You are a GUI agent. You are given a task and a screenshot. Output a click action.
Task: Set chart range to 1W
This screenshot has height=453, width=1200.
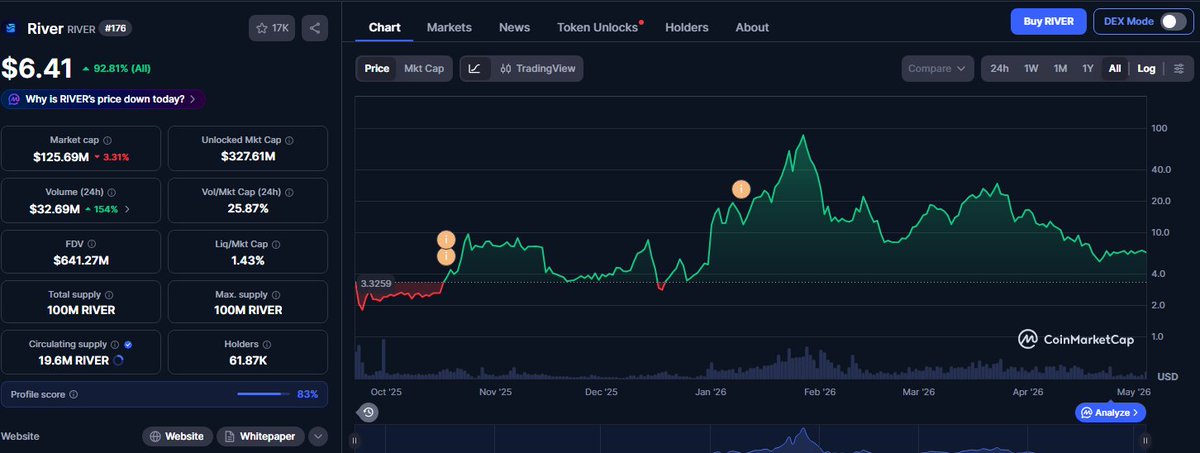1031,68
